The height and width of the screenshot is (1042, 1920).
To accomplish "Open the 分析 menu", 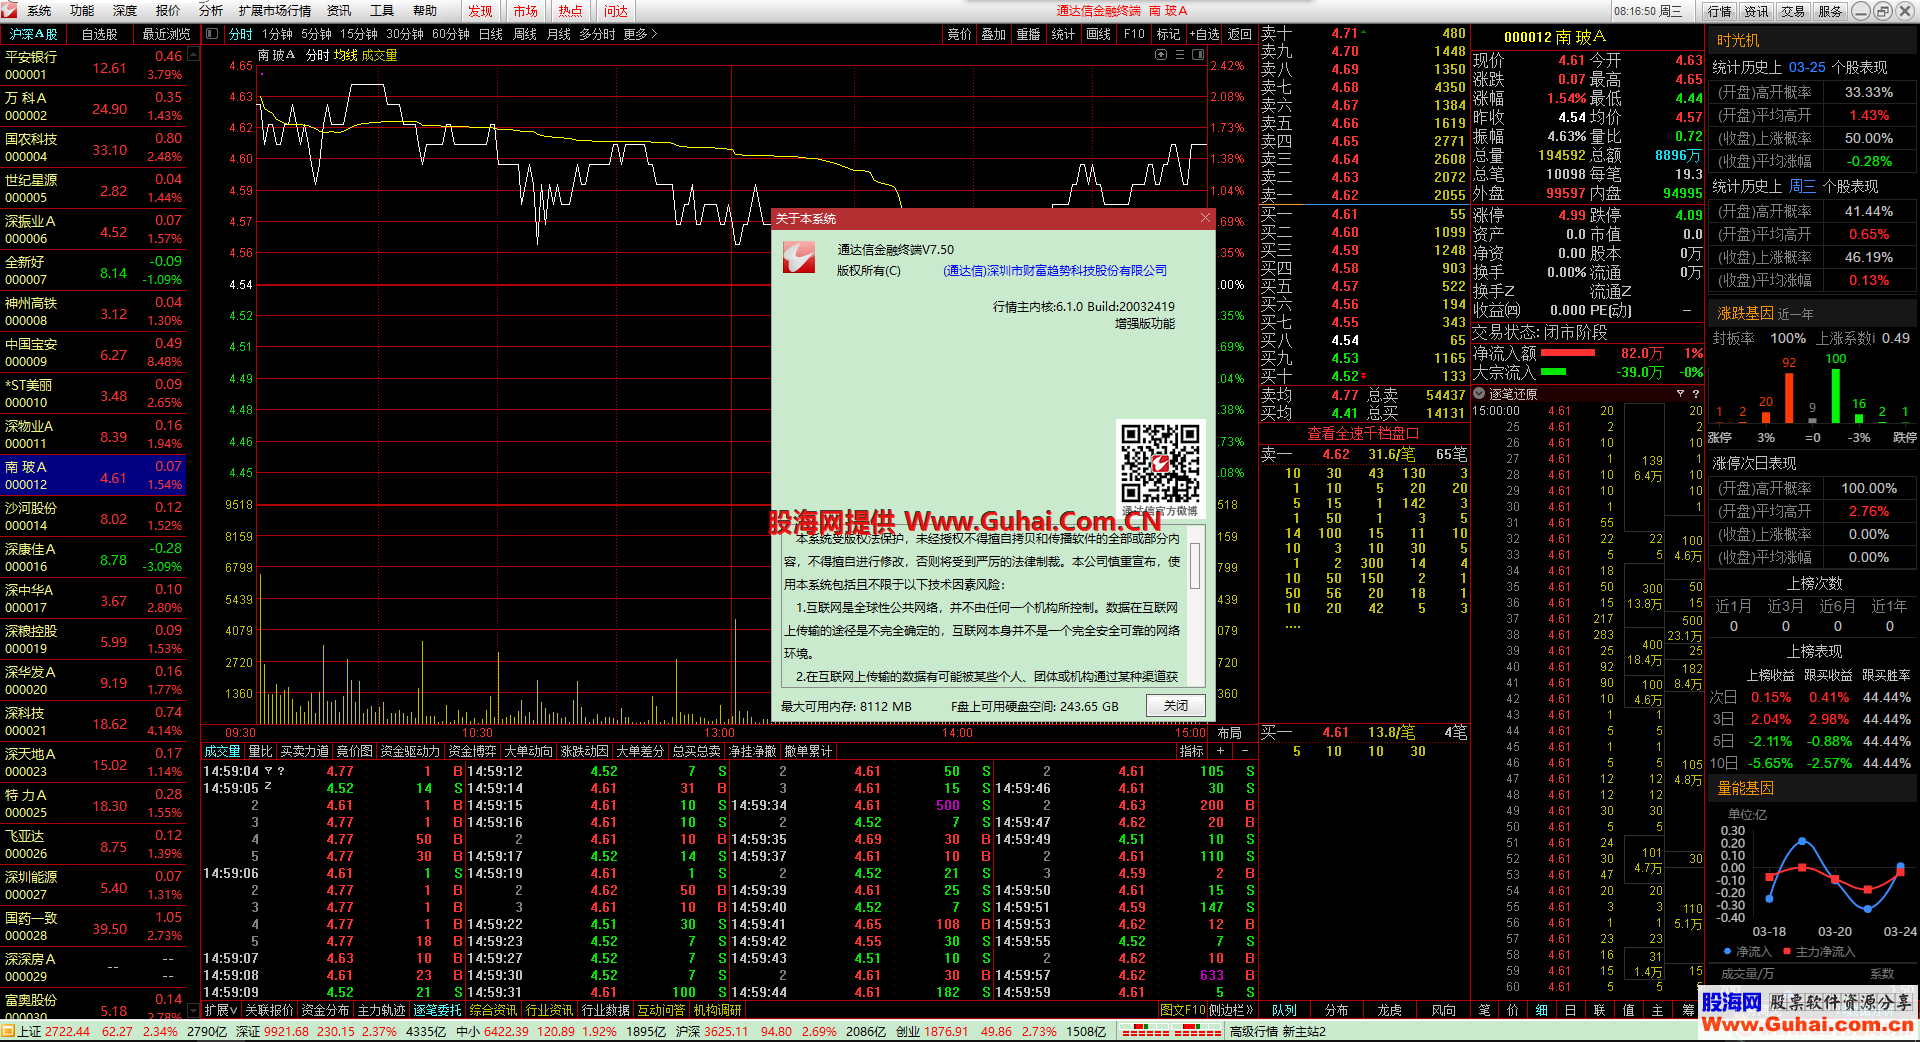I will (211, 11).
